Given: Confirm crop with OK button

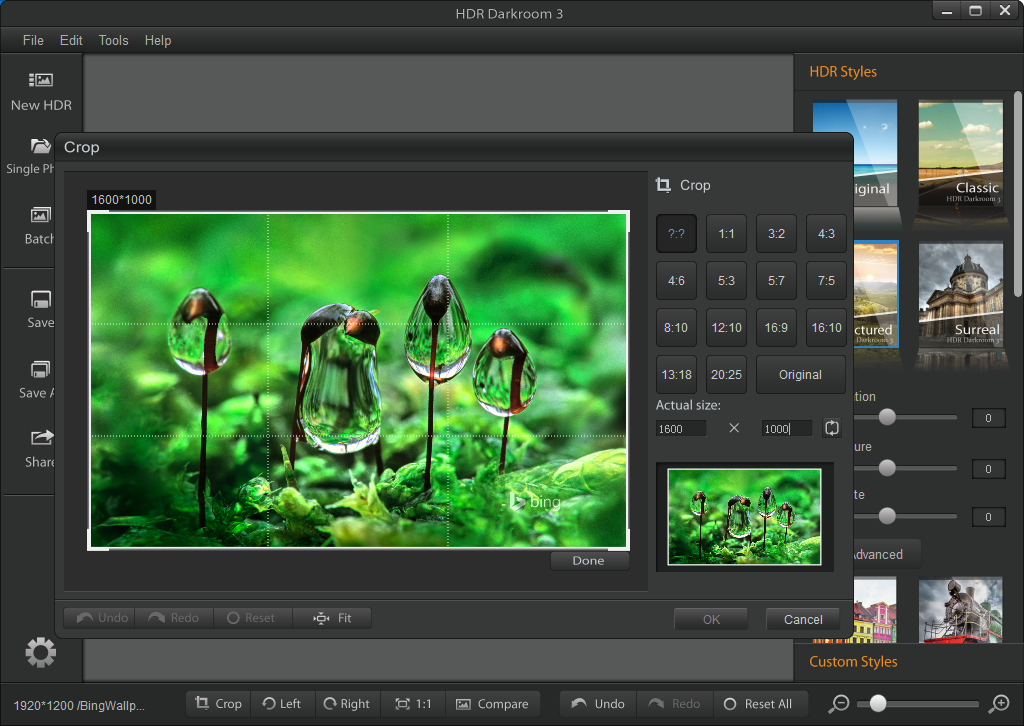Looking at the screenshot, I should pos(711,620).
